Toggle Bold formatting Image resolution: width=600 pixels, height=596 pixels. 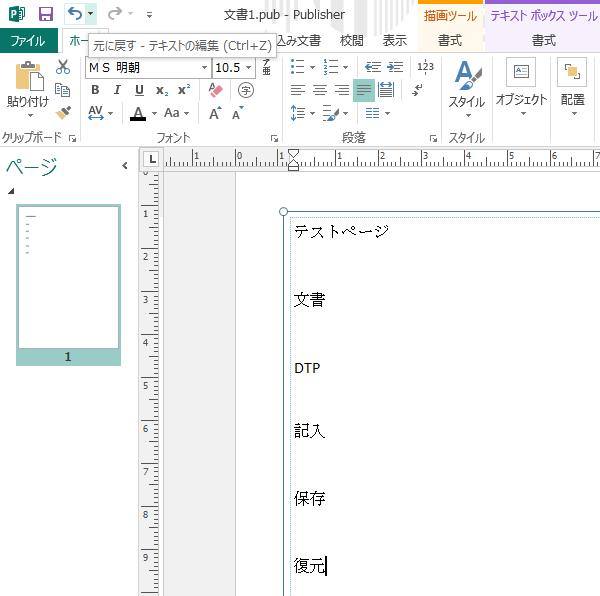click(95, 90)
